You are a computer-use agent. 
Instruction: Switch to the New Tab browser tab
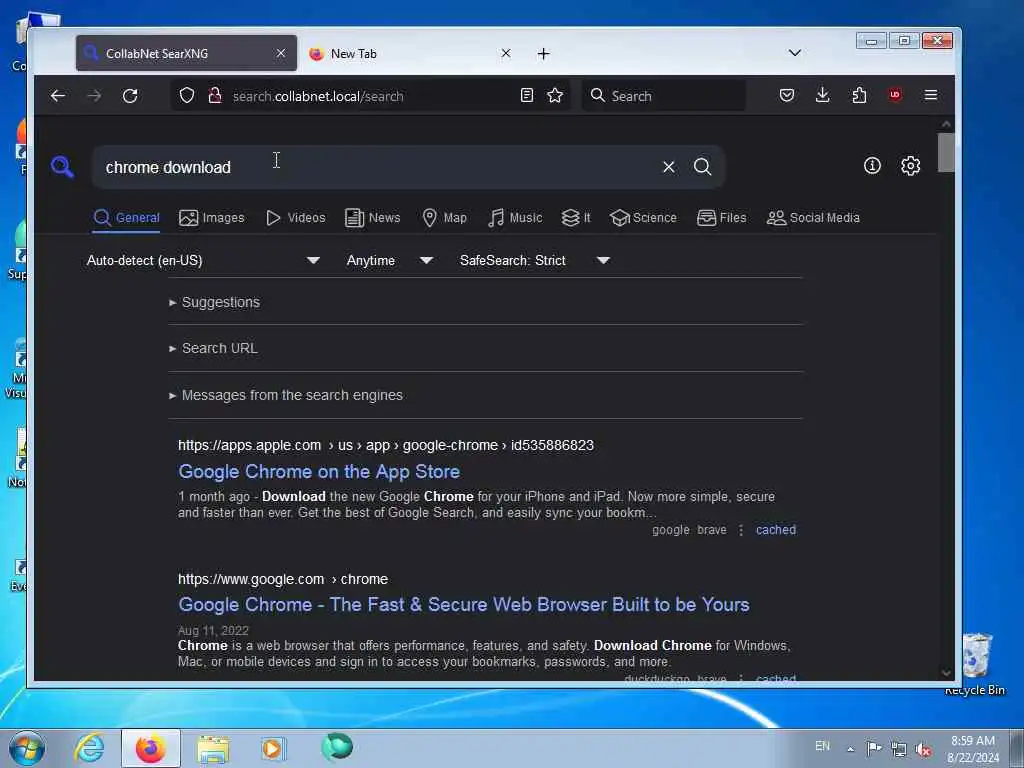[x=410, y=54]
